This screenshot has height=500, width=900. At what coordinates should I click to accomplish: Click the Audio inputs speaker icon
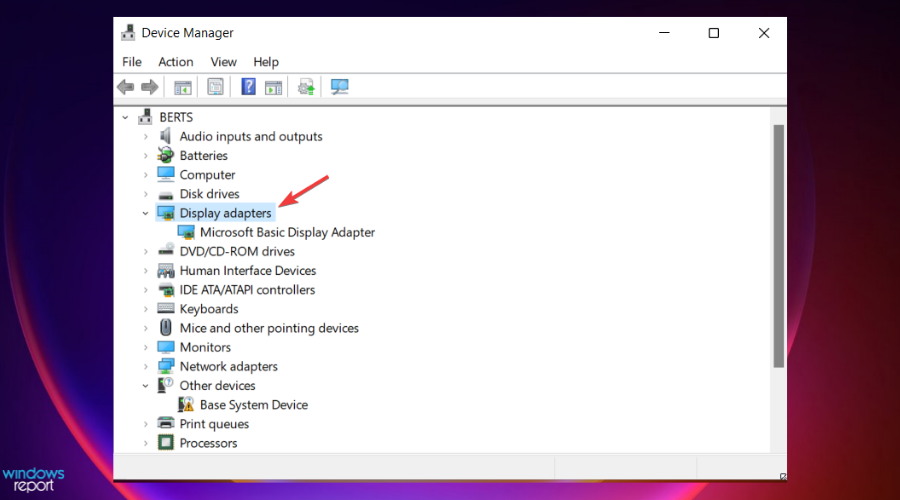click(165, 136)
